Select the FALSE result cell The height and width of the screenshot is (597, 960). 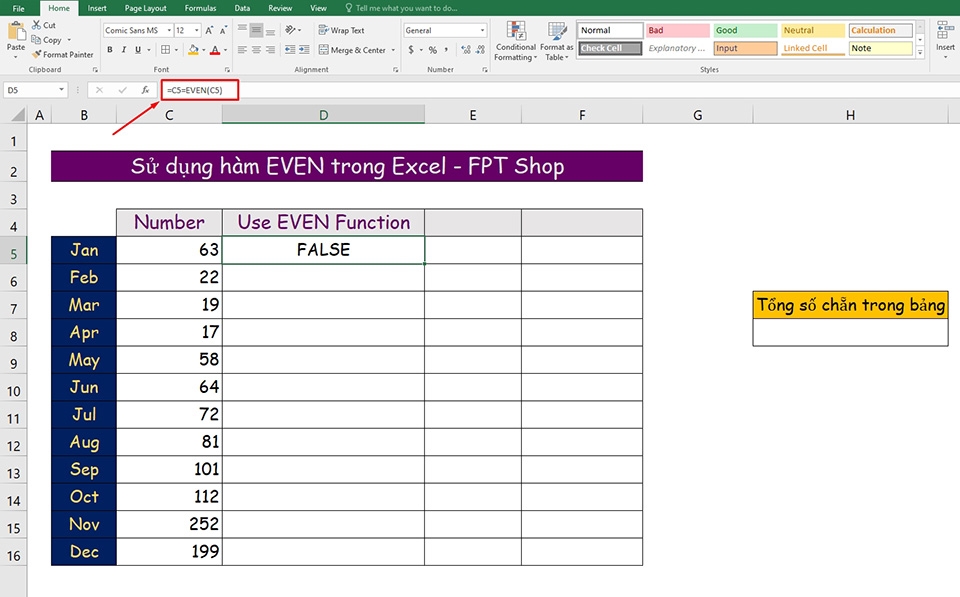(x=323, y=250)
